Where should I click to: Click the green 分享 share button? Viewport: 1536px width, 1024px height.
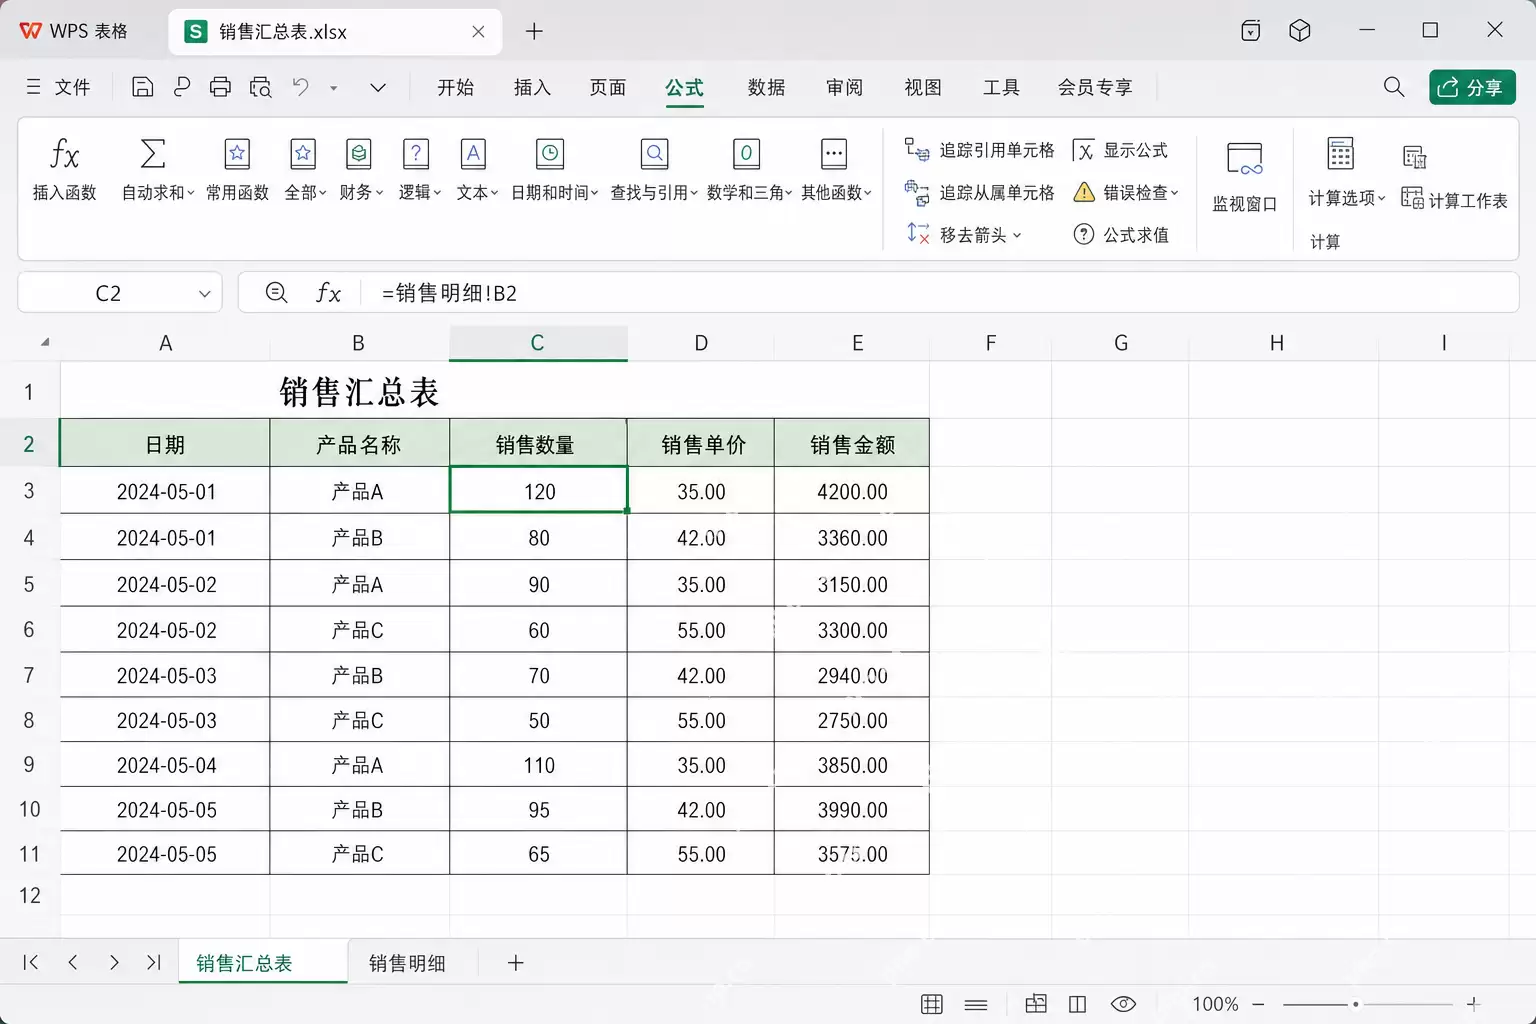tap(1472, 87)
